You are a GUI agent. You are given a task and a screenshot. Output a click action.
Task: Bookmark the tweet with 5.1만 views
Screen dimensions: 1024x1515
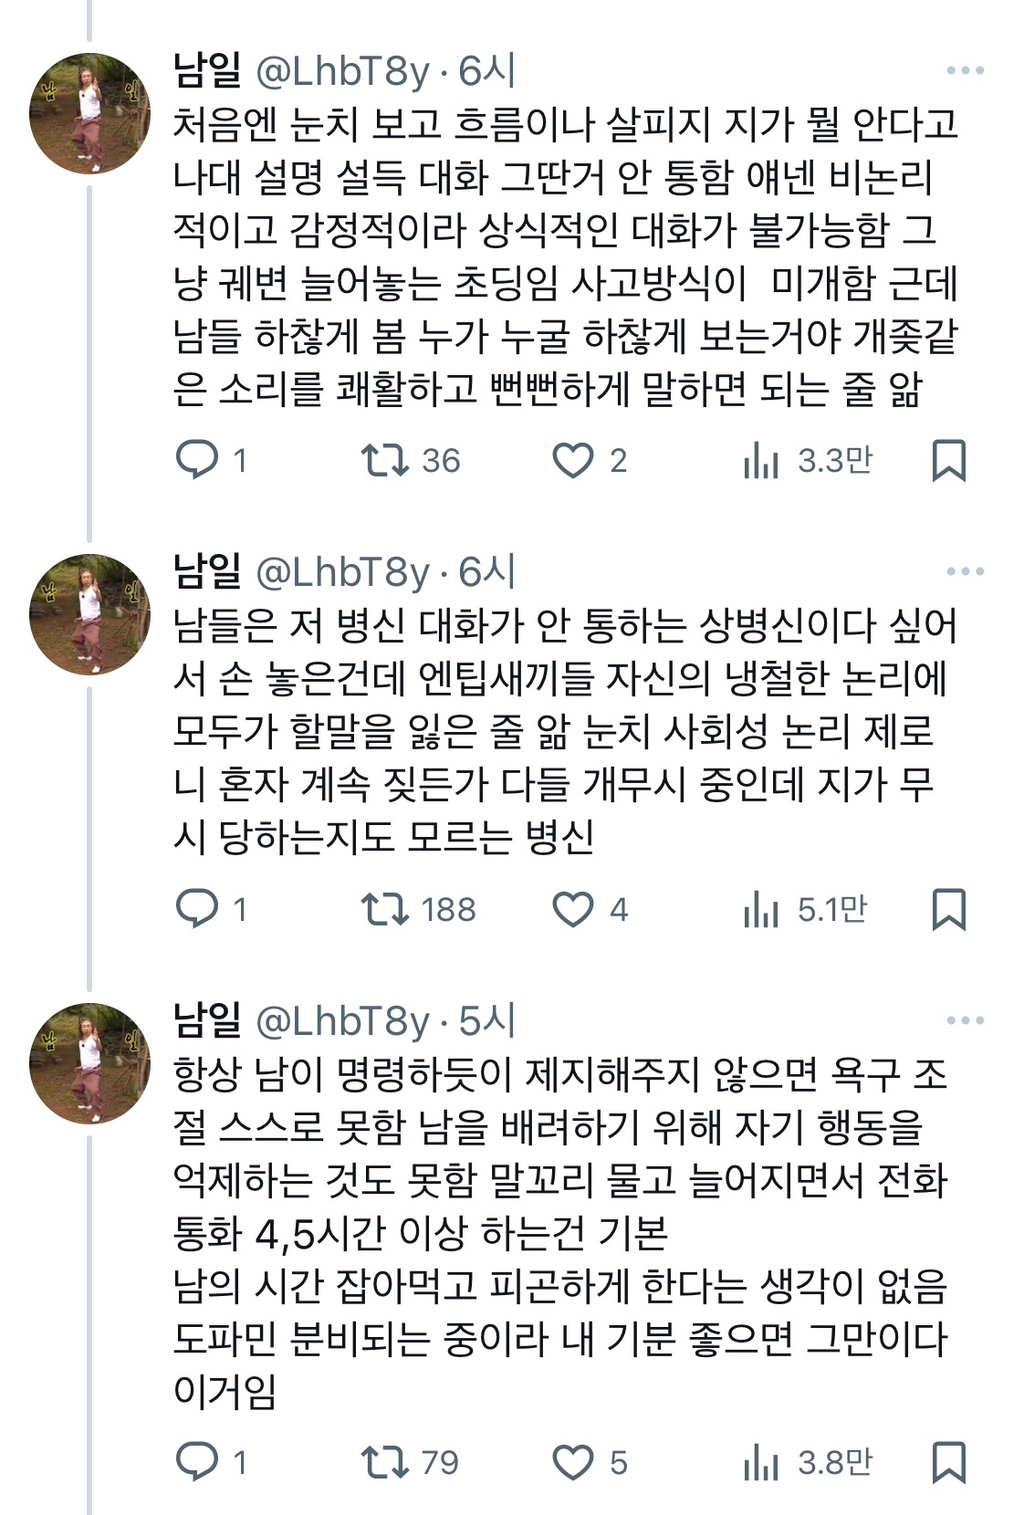(948, 909)
